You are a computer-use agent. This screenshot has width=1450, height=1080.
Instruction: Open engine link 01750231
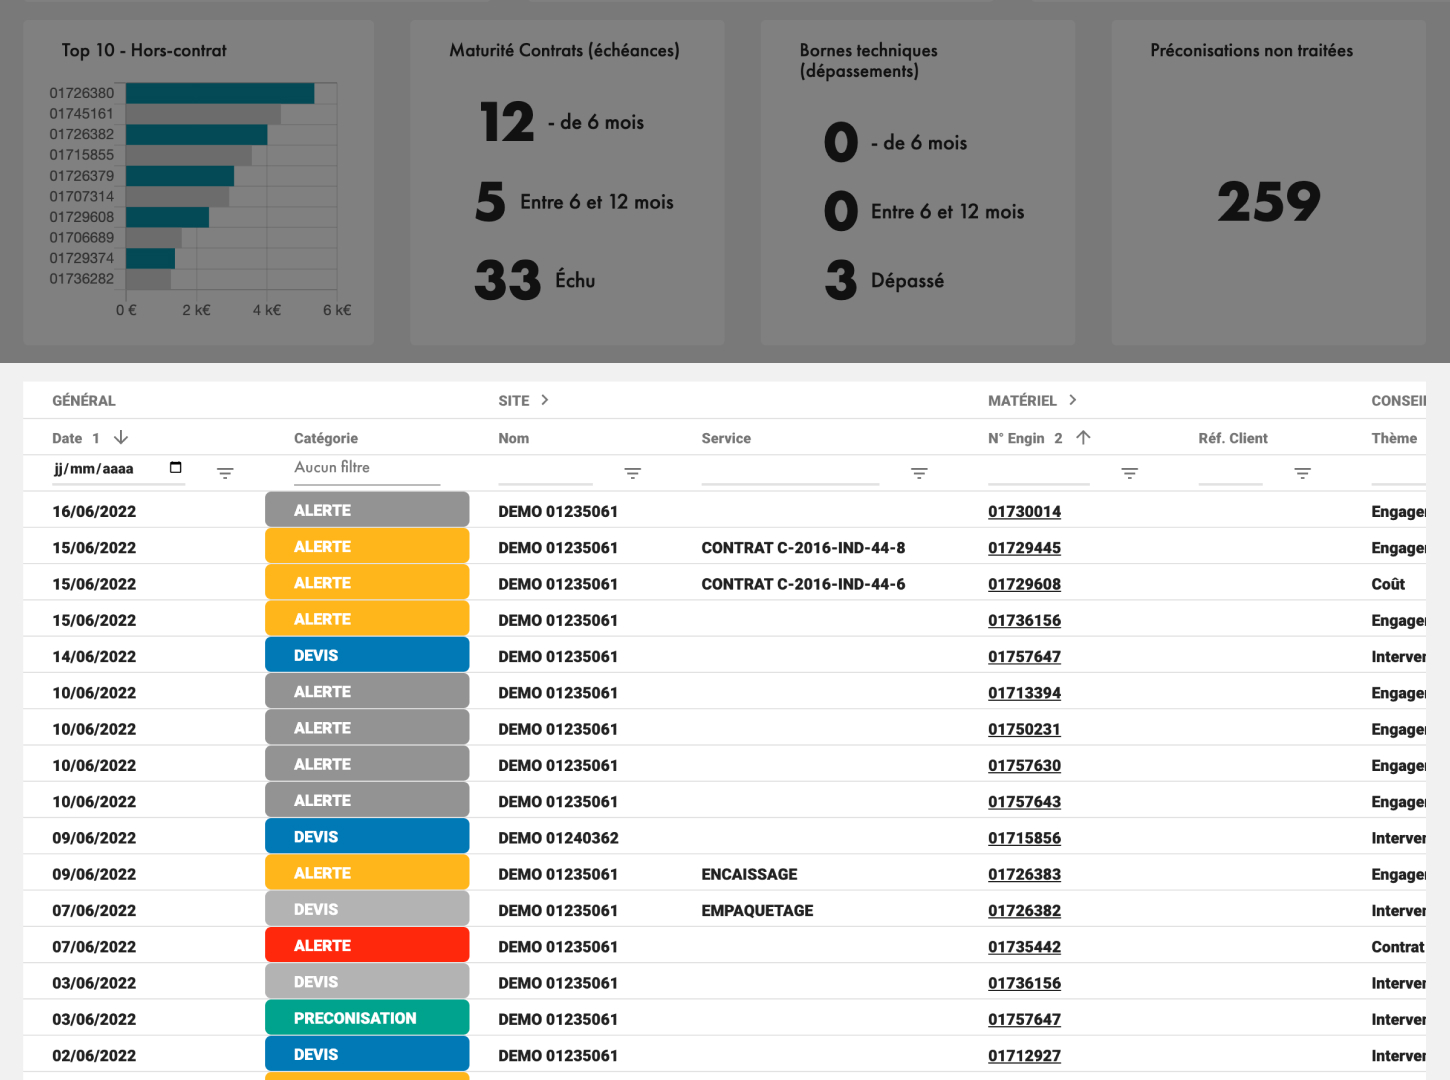(x=1024, y=729)
